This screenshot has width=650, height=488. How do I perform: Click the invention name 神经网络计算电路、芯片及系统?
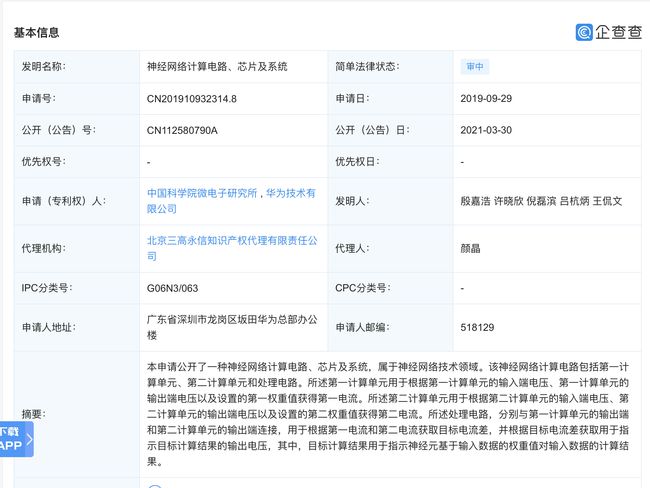tap(217, 67)
